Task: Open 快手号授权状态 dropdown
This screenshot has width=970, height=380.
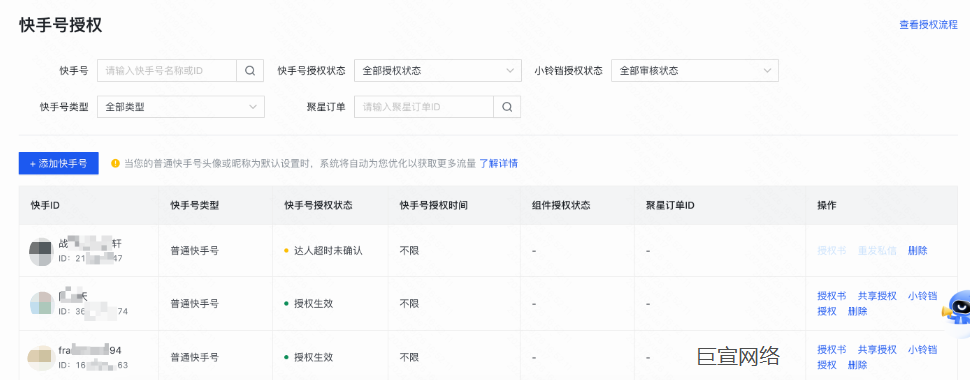Action: coord(437,71)
